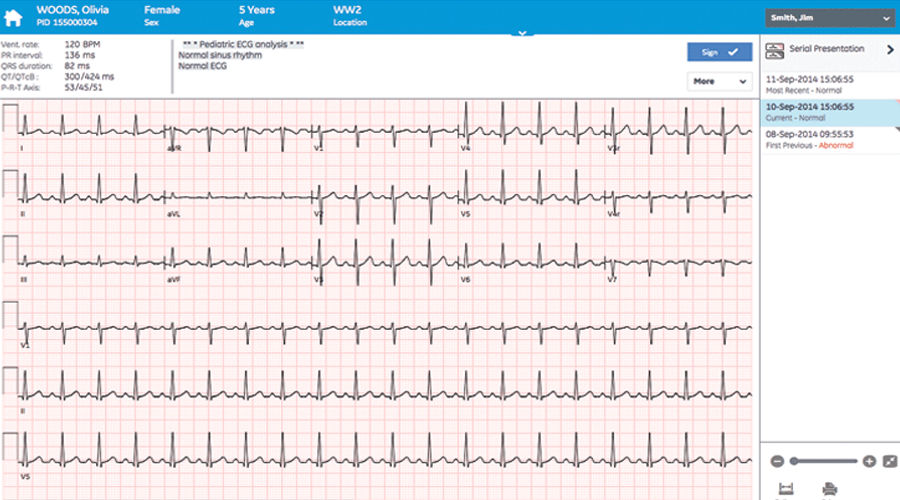The height and width of the screenshot is (500, 900).
Task: Expand the patient header chevron
Action: [x=522, y=33]
